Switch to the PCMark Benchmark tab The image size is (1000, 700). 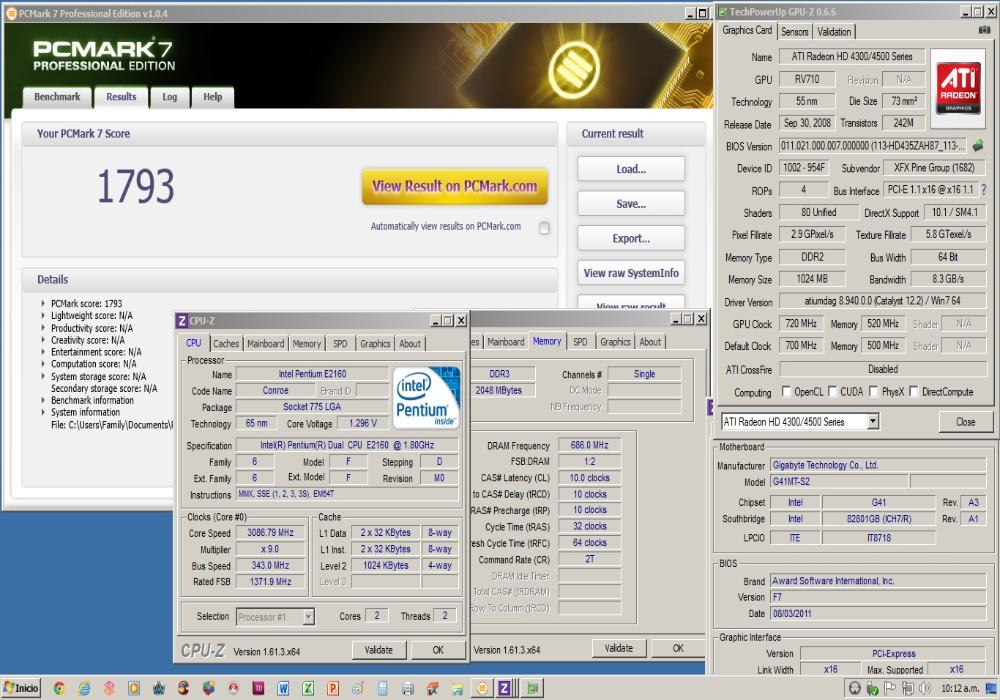click(57, 97)
